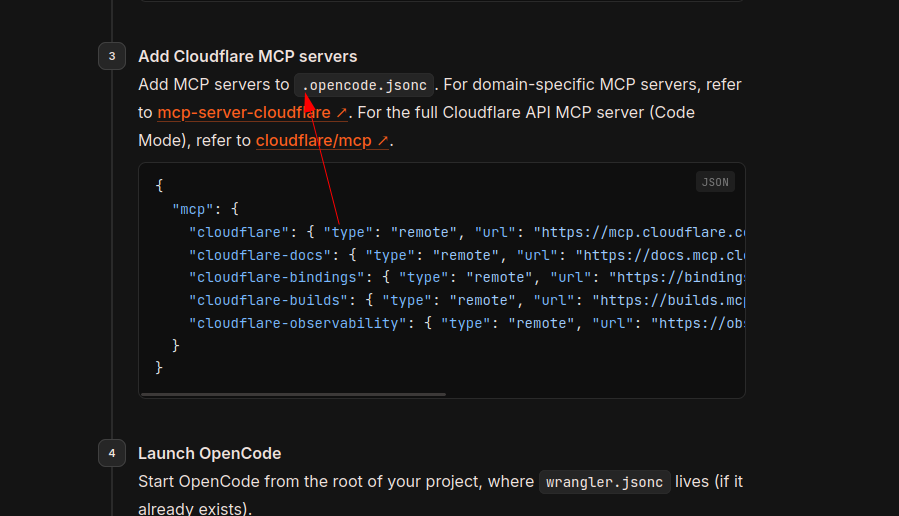
Task: Click external-link arrow icon after mcp-server-cloudflare
Action: [x=341, y=113]
